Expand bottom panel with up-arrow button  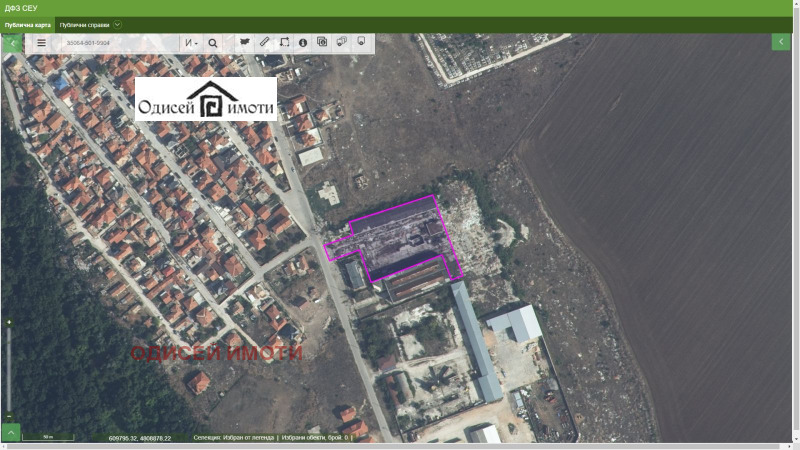(11, 432)
